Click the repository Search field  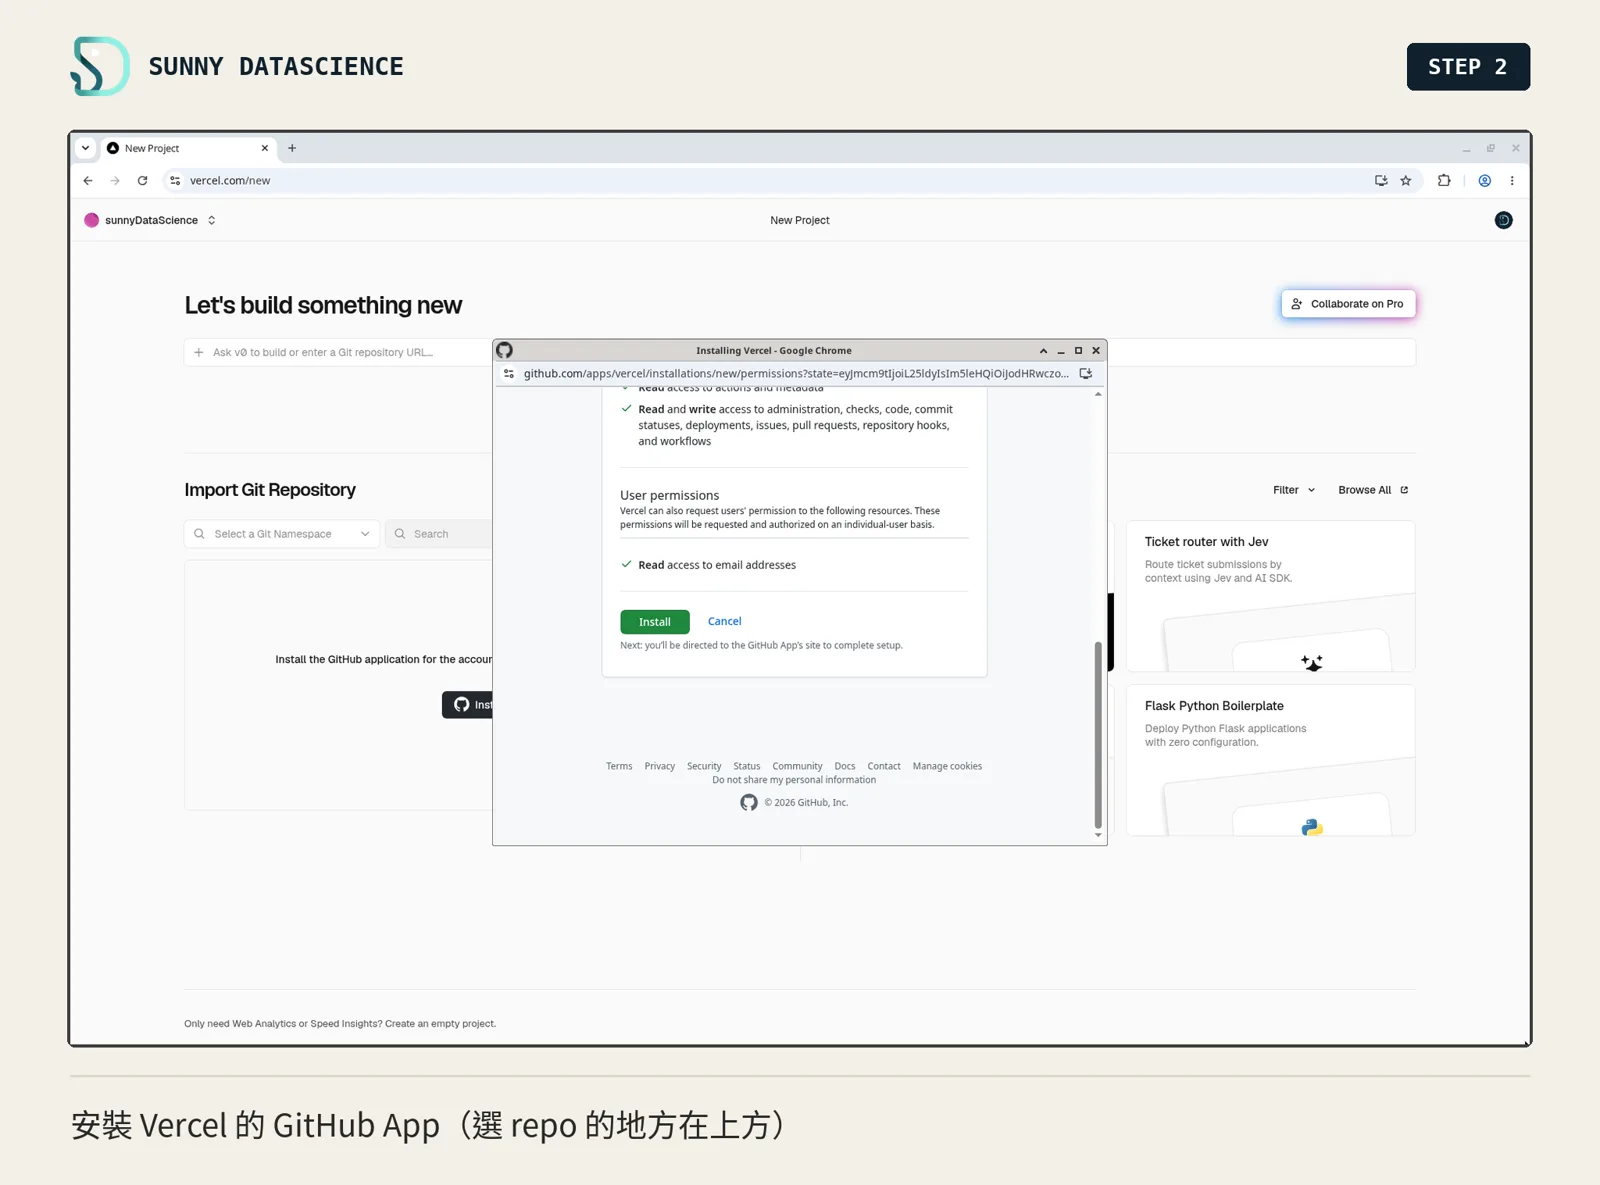pyautogui.click(x=440, y=534)
